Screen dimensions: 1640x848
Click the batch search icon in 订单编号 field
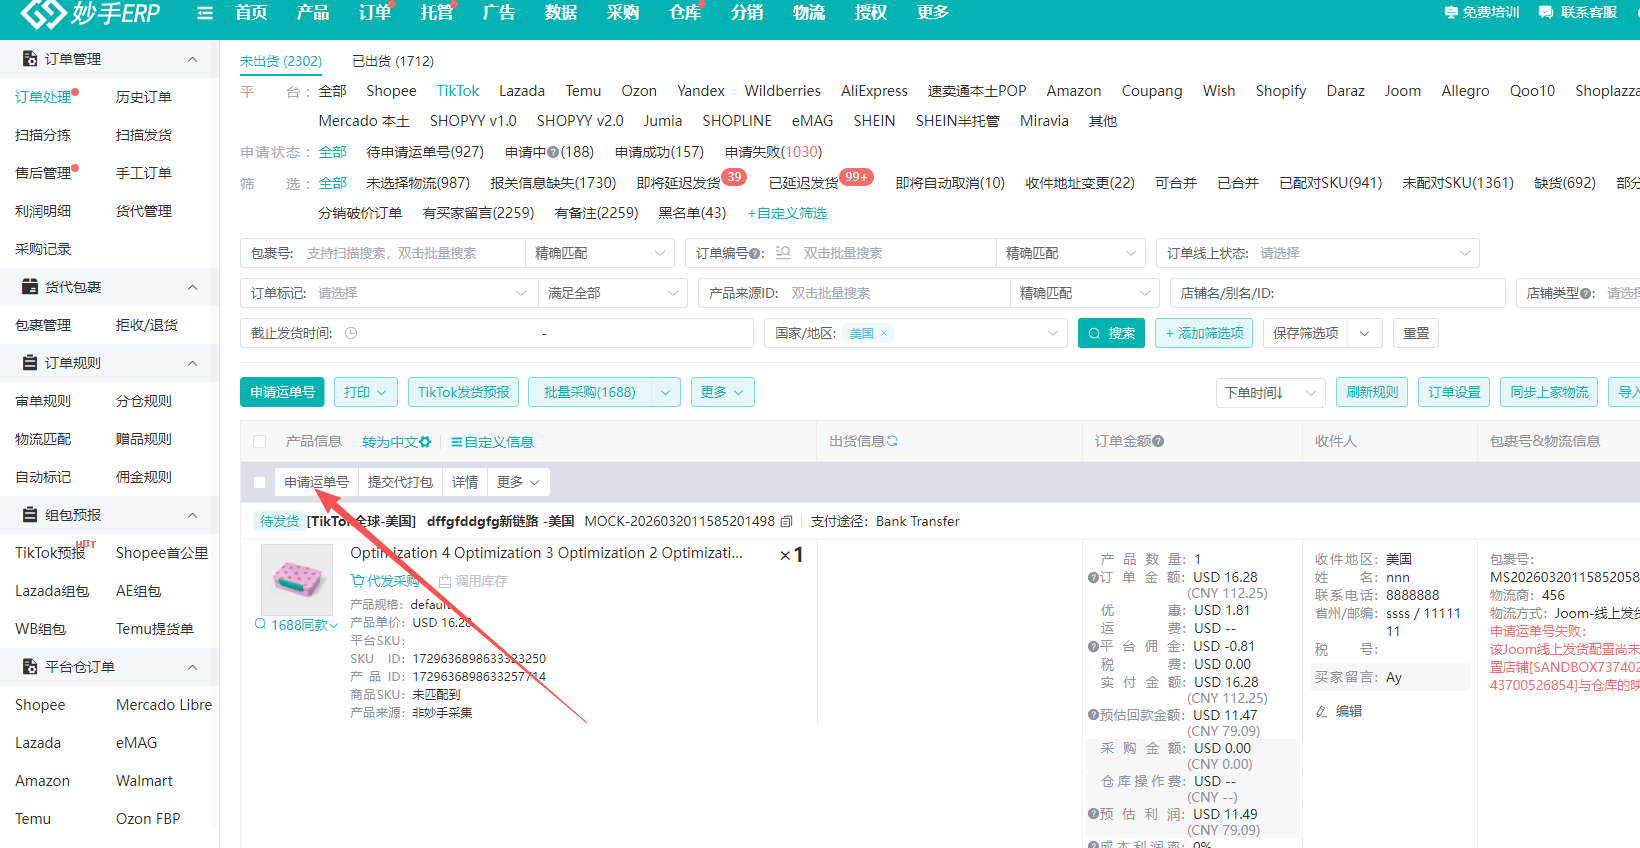[x=783, y=253]
